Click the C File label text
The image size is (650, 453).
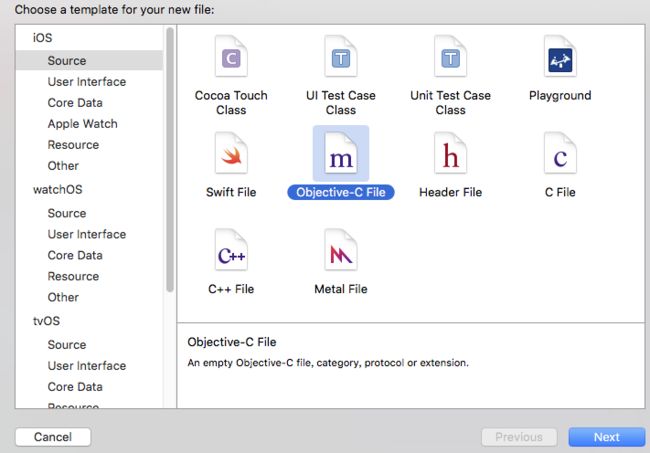[560, 192]
